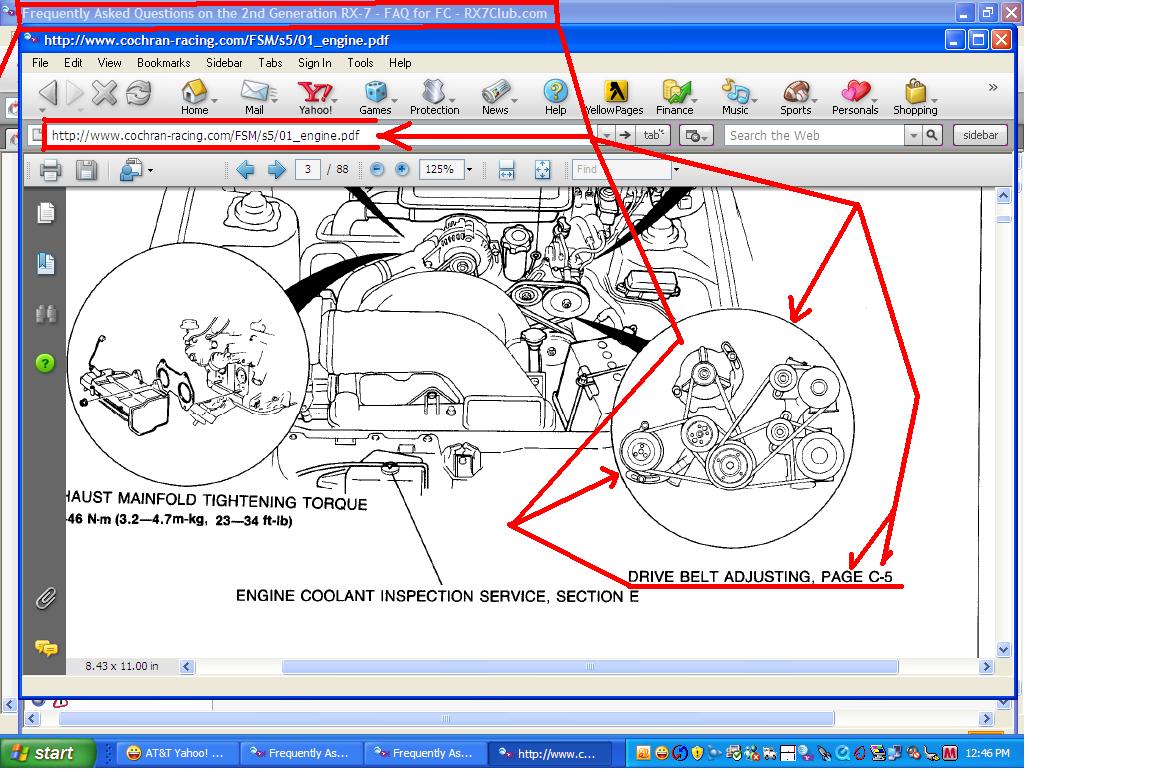Save a copy of the PDF
Image resolution: width=1168 pixels, height=778 pixels.
click(x=86, y=170)
